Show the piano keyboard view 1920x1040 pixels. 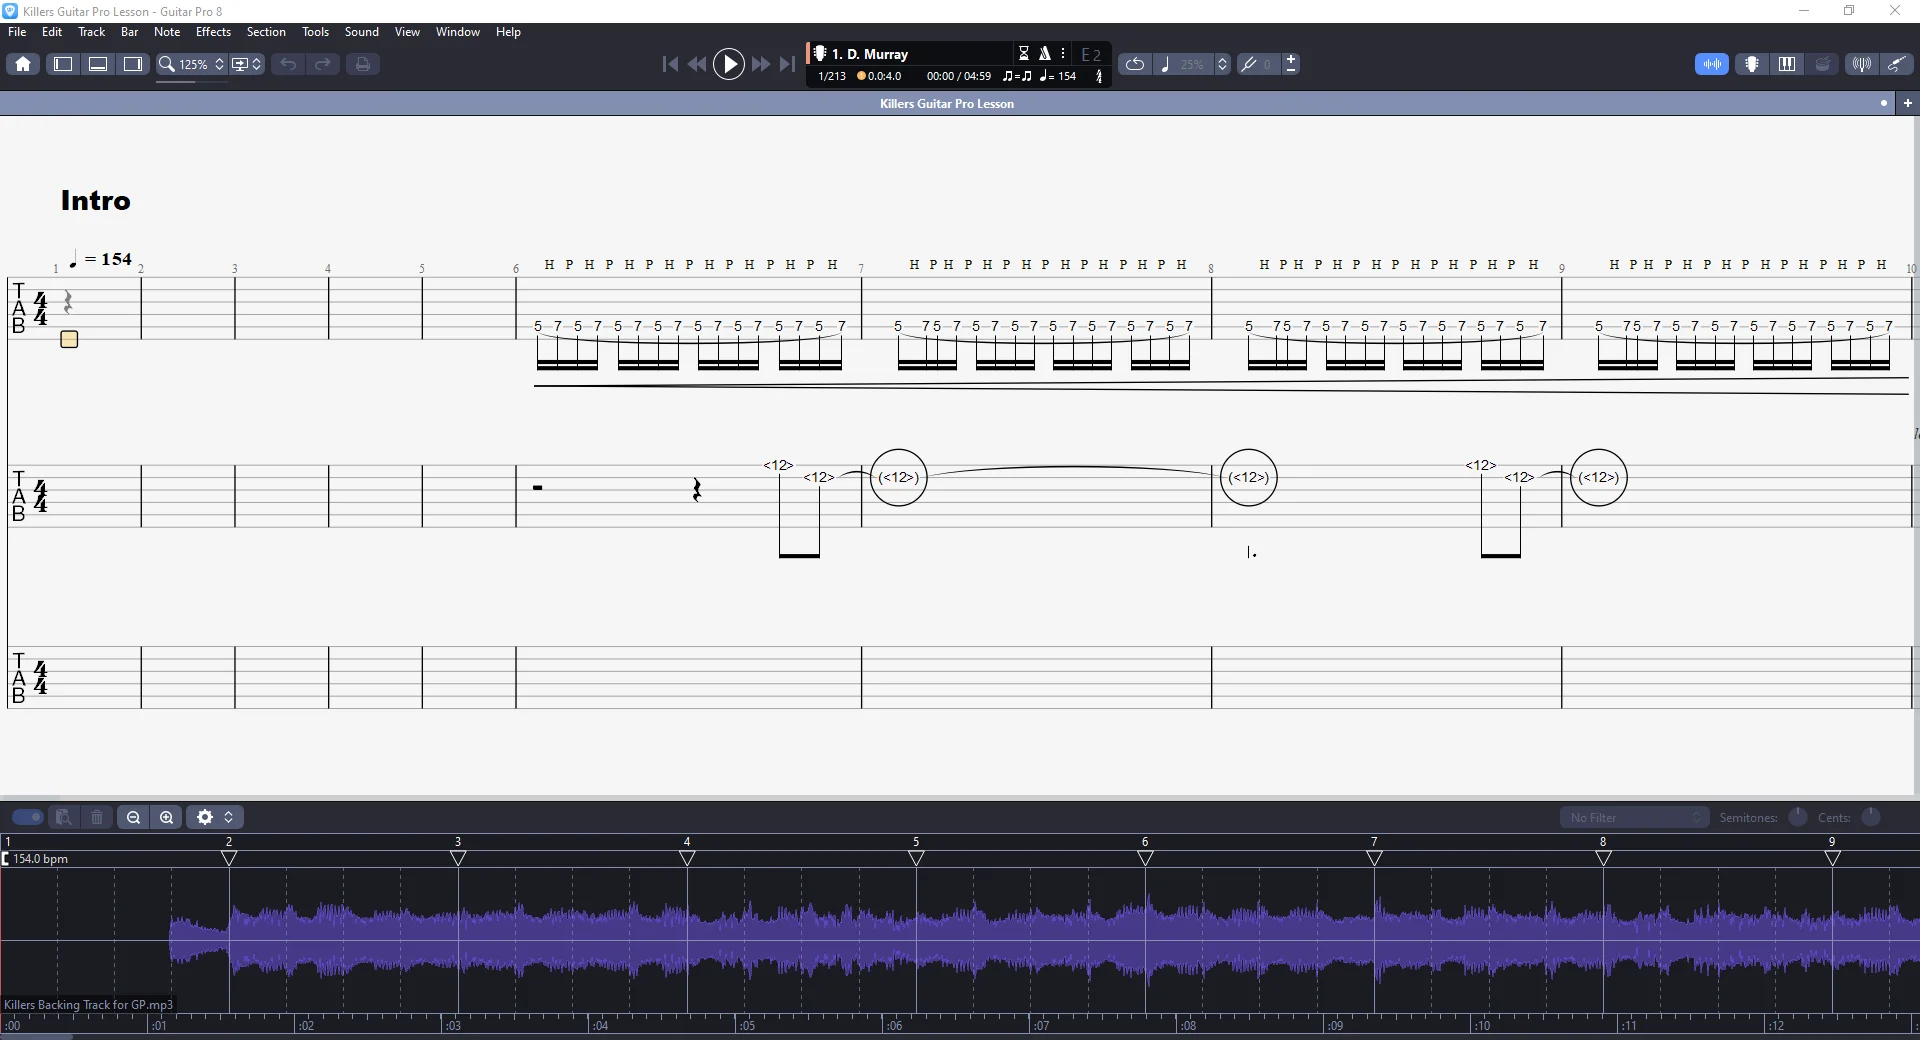coord(1787,64)
